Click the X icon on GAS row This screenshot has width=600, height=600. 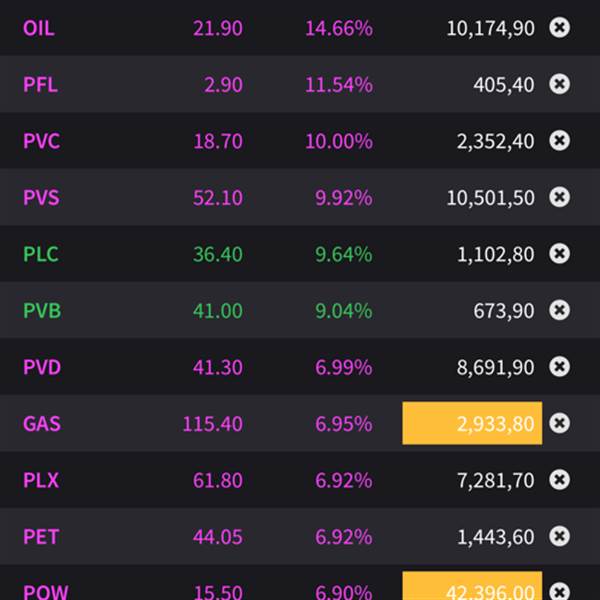click(x=560, y=424)
